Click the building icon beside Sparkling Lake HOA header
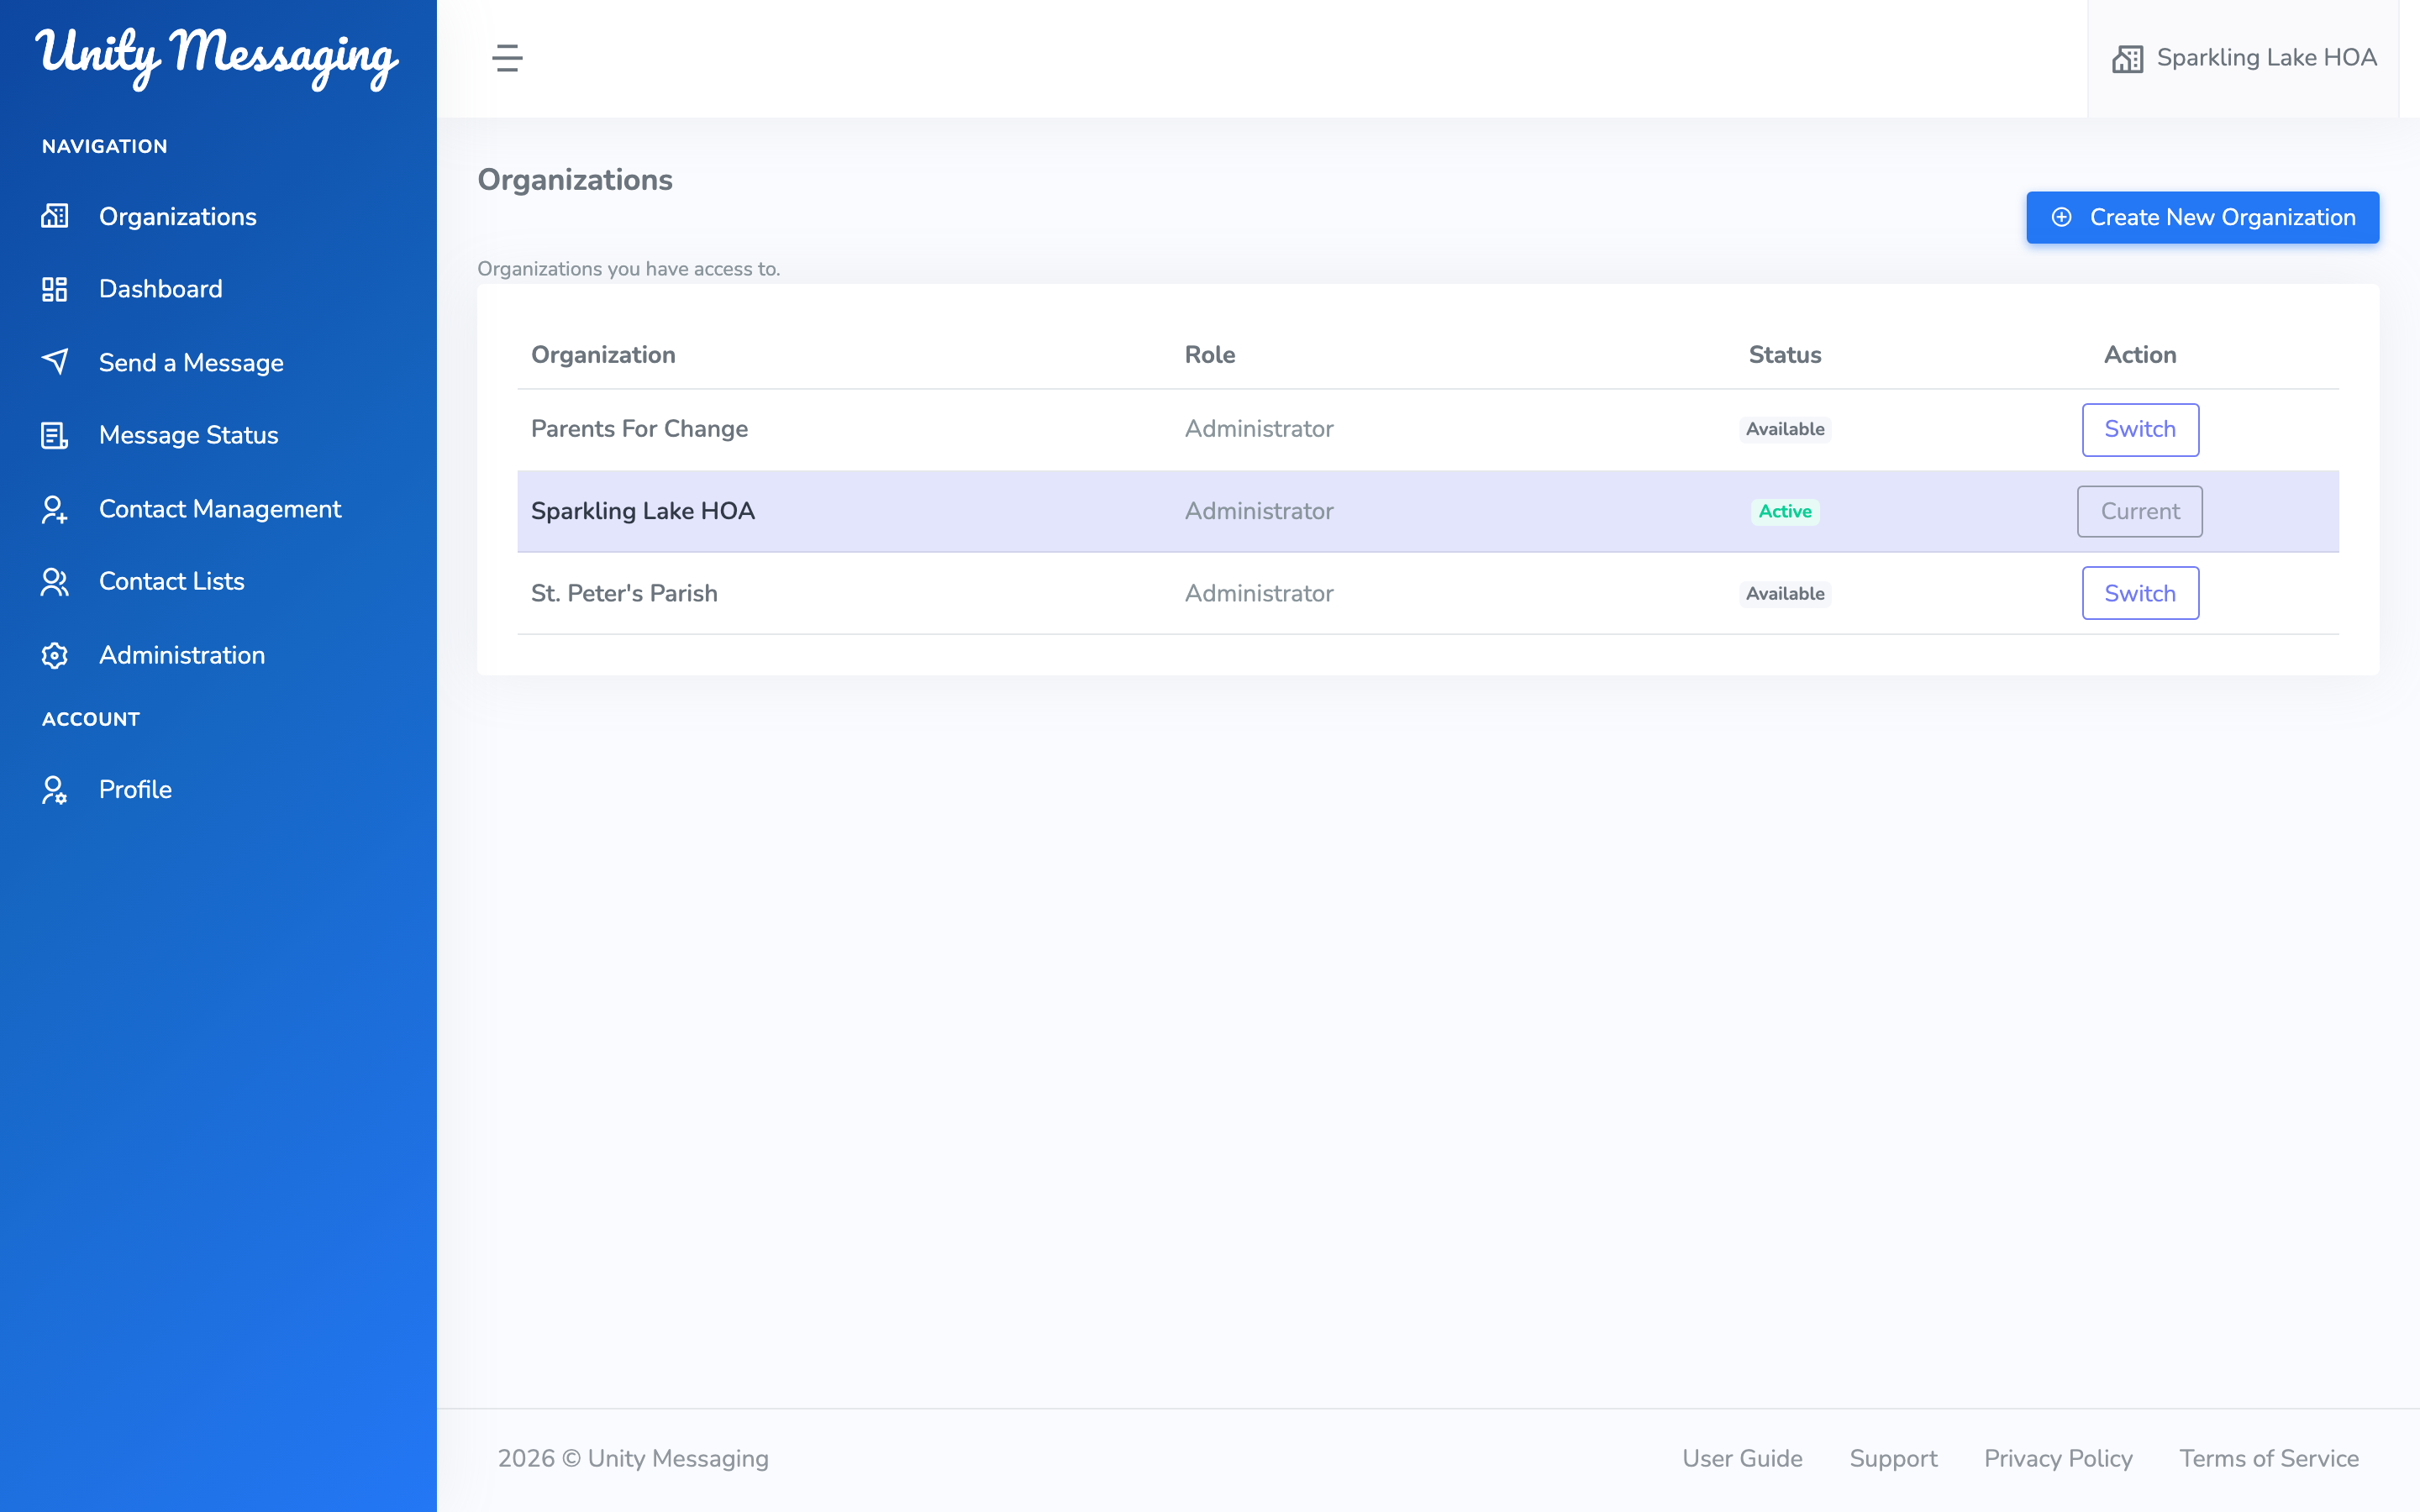Image resolution: width=2420 pixels, height=1512 pixels. pos(2127,59)
